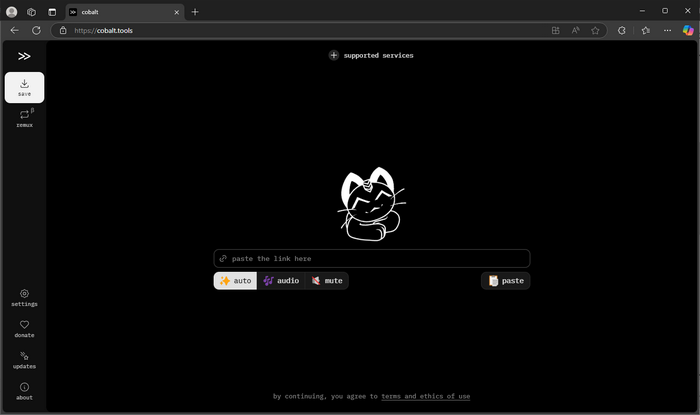Open the updates page in sidebar
The width and height of the screenshot is (700, 415).
click(x=24, y=359)
